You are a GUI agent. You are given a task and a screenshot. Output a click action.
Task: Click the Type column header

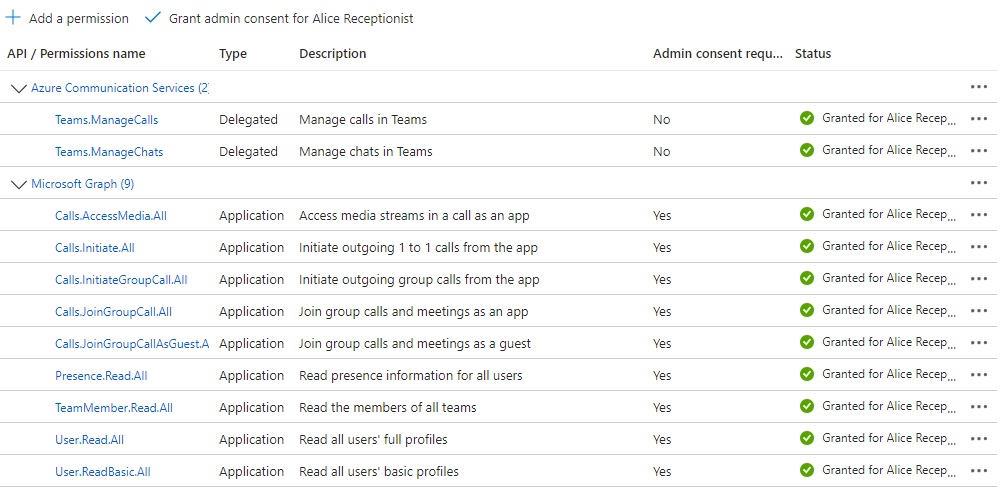(x=233, y=54)
